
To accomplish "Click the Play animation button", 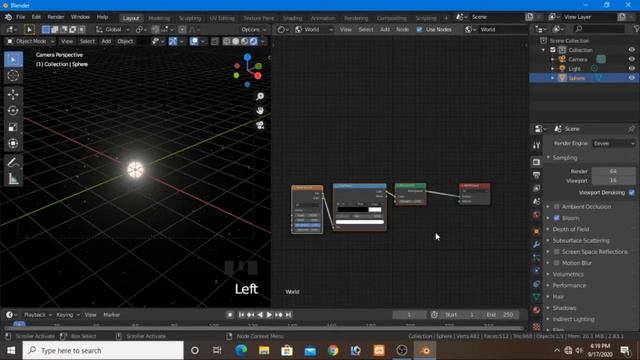I will point(269,315).
